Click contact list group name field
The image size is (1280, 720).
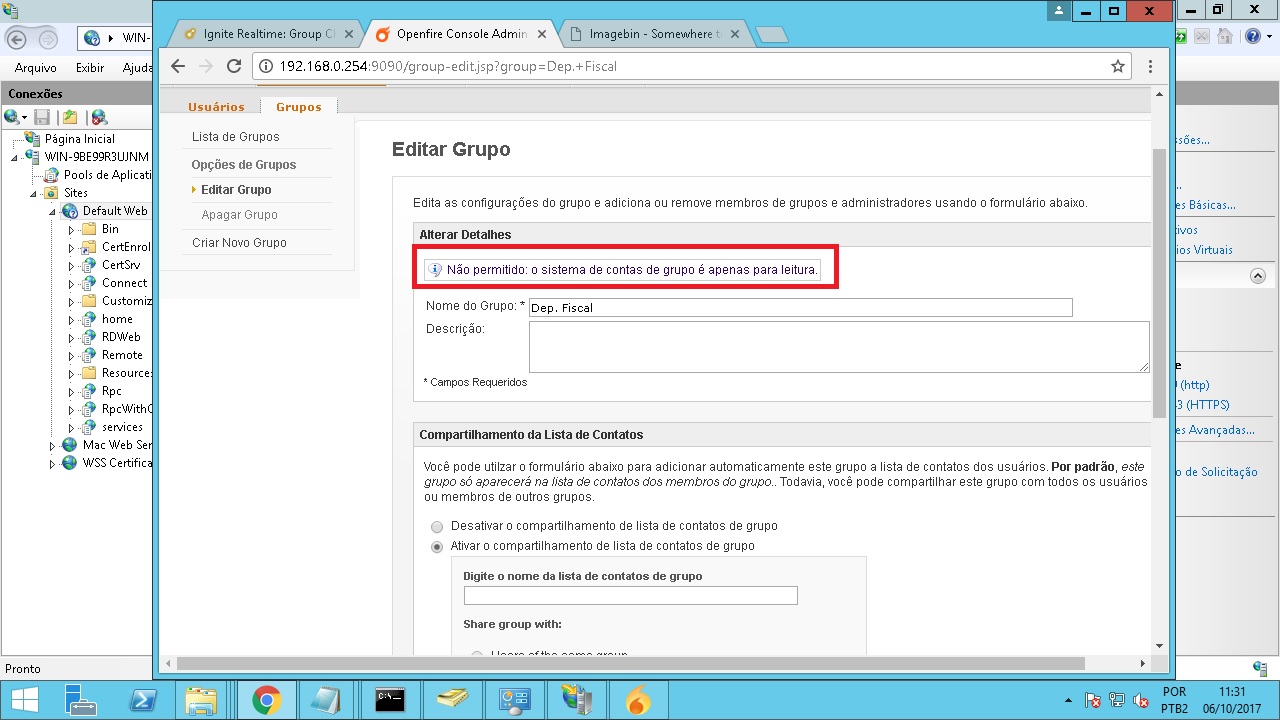click(631, 596)
